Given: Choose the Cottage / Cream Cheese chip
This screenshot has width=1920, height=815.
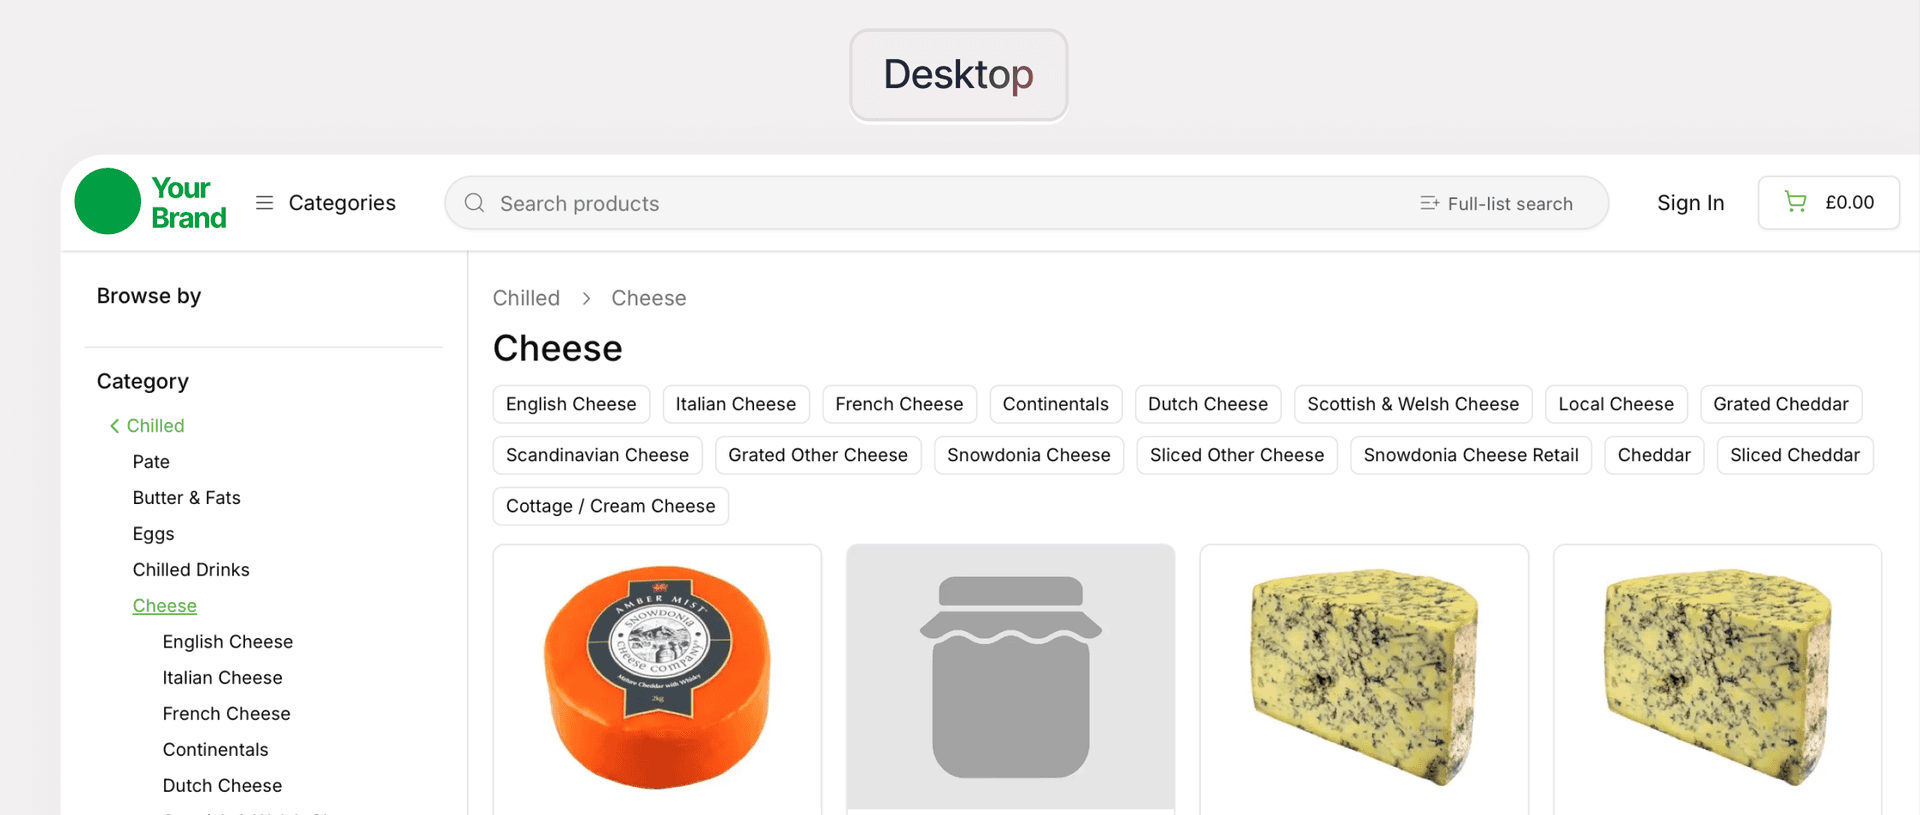Looking at the screenshot, I should point(610,506).
